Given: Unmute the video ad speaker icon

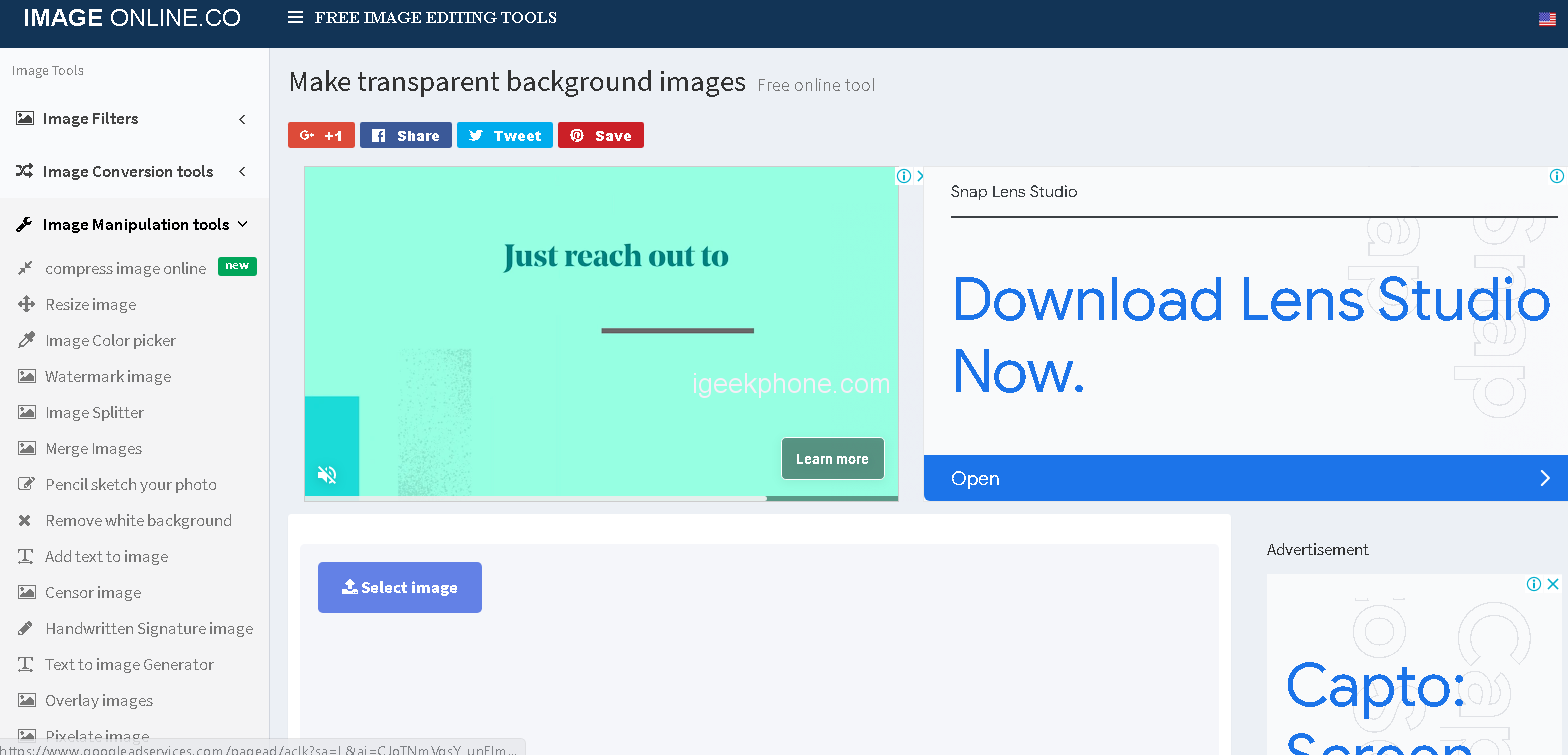Looking at the screenshot, I should point(327,474).
